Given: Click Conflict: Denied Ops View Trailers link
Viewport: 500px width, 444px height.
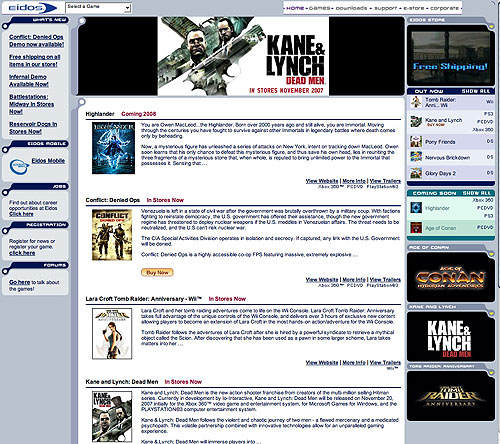Looking at the screenshot, I should [x=385, y=280].
